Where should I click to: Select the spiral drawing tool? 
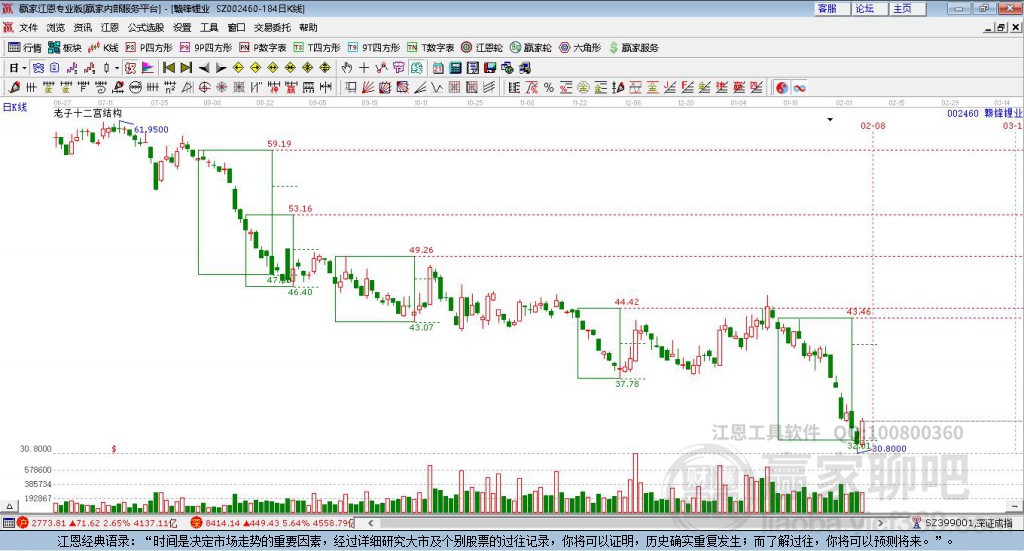point(101,87)
